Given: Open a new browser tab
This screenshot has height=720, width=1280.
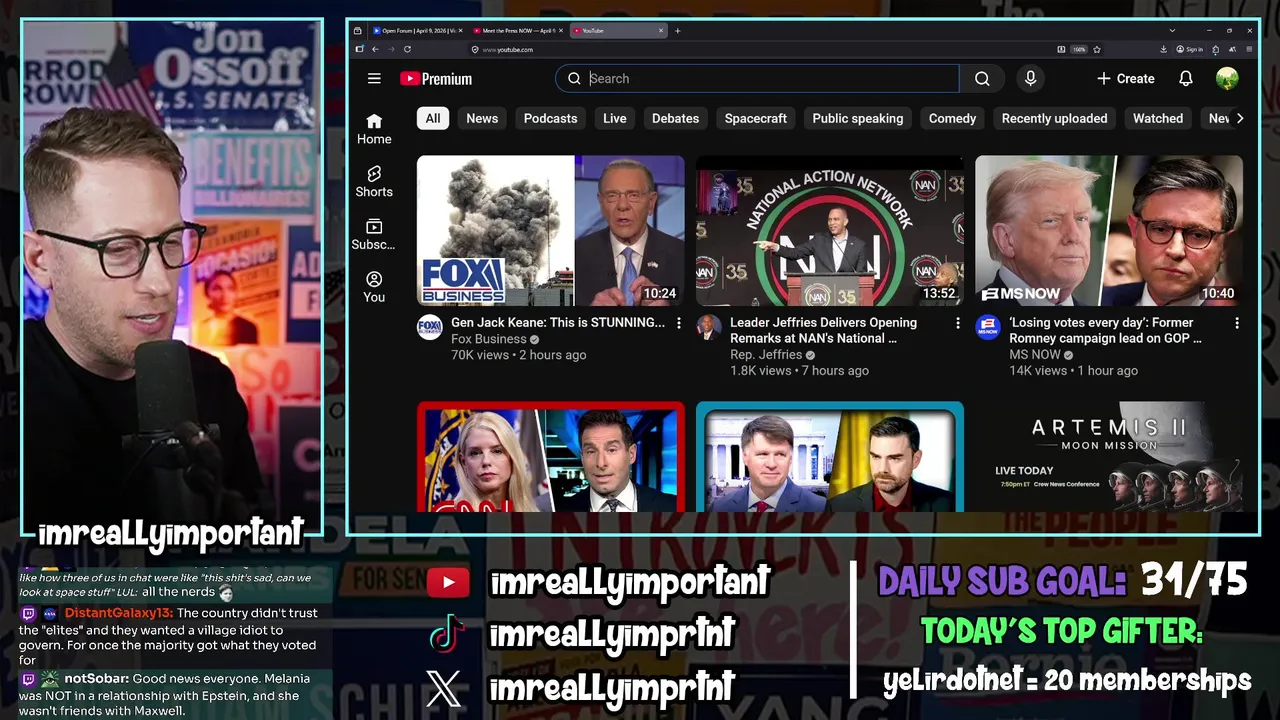Looking at the screenshot, I should (x=678, y=31).
